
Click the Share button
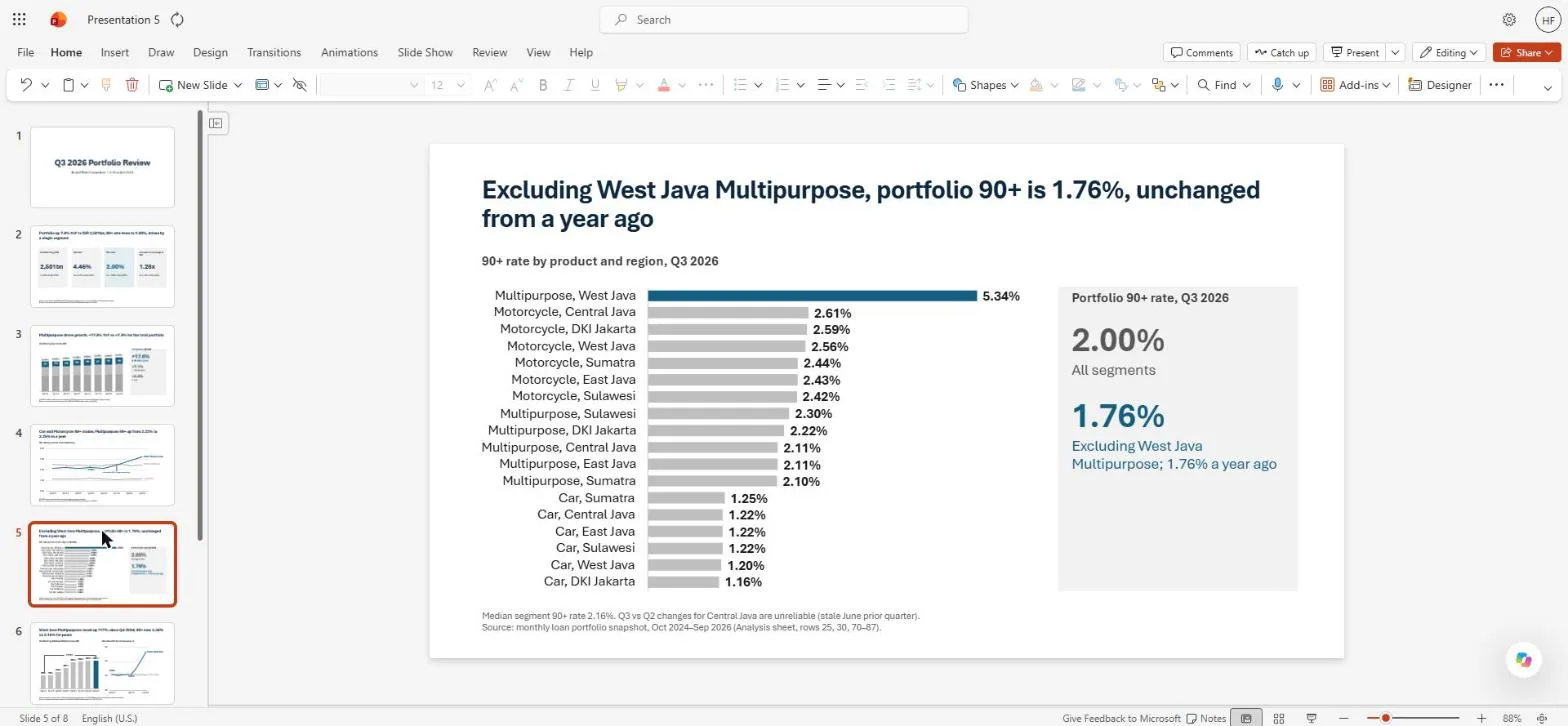pos(1527,52)
